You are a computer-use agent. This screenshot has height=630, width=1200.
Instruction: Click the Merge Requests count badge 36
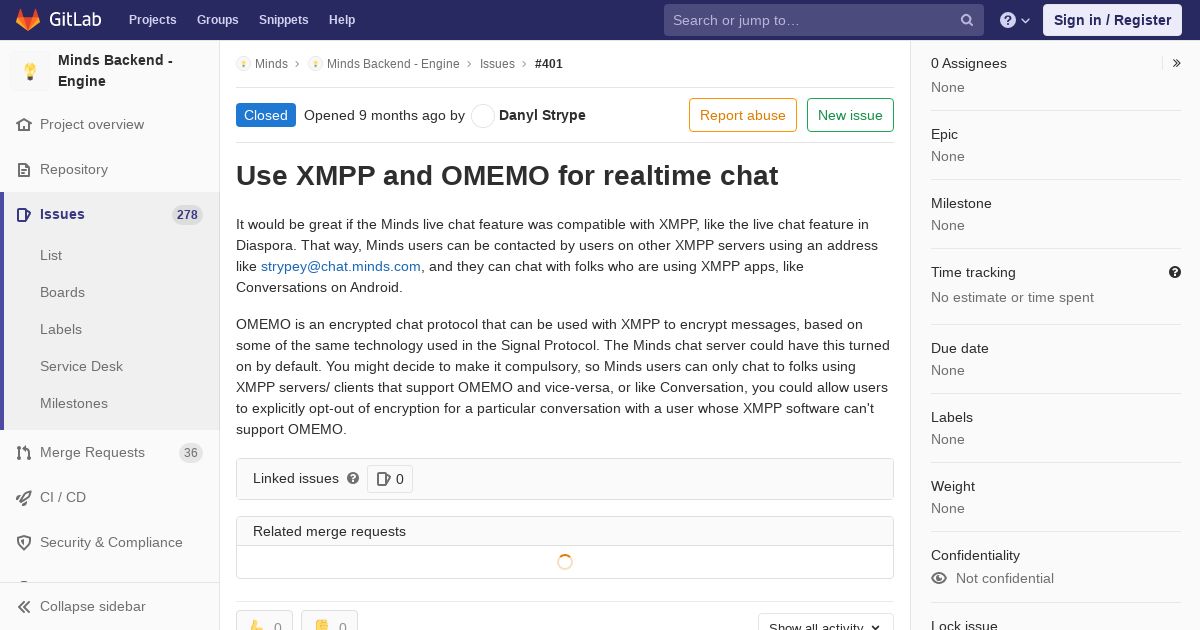(x=191, y=453)
